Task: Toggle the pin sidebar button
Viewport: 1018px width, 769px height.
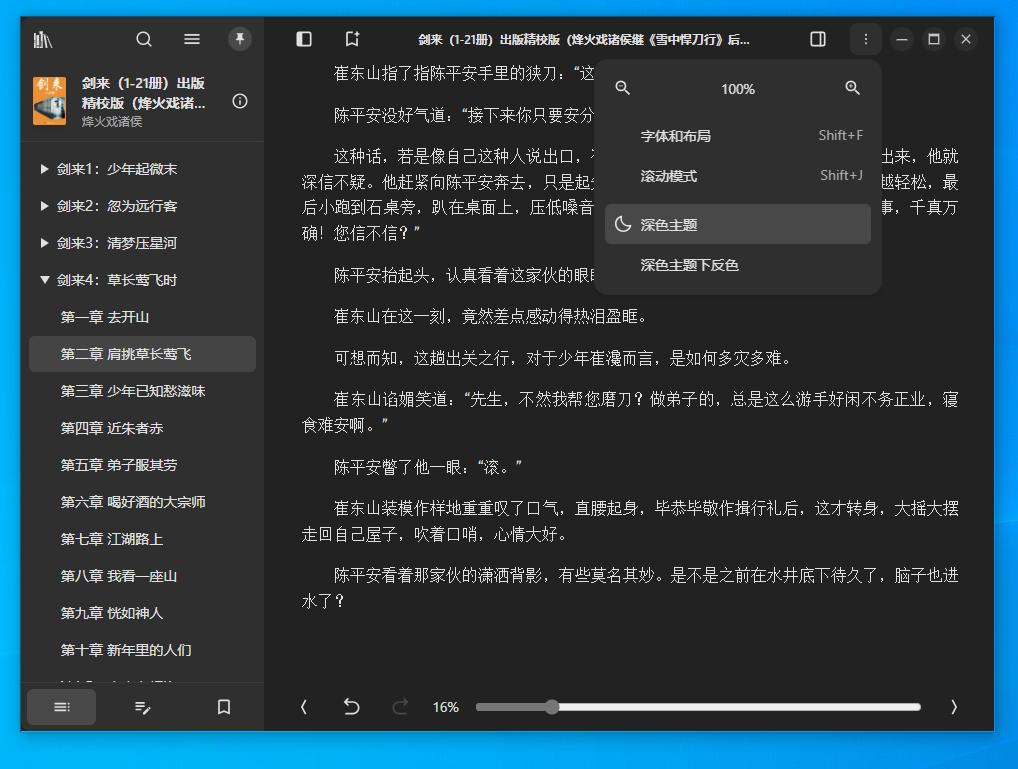Action: pyautogui.click(x=240, y=39)
